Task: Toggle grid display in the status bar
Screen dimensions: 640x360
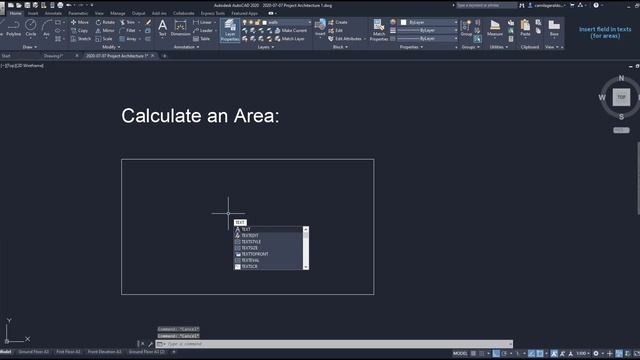Action: pyautogui.click(x=473, y=353)
